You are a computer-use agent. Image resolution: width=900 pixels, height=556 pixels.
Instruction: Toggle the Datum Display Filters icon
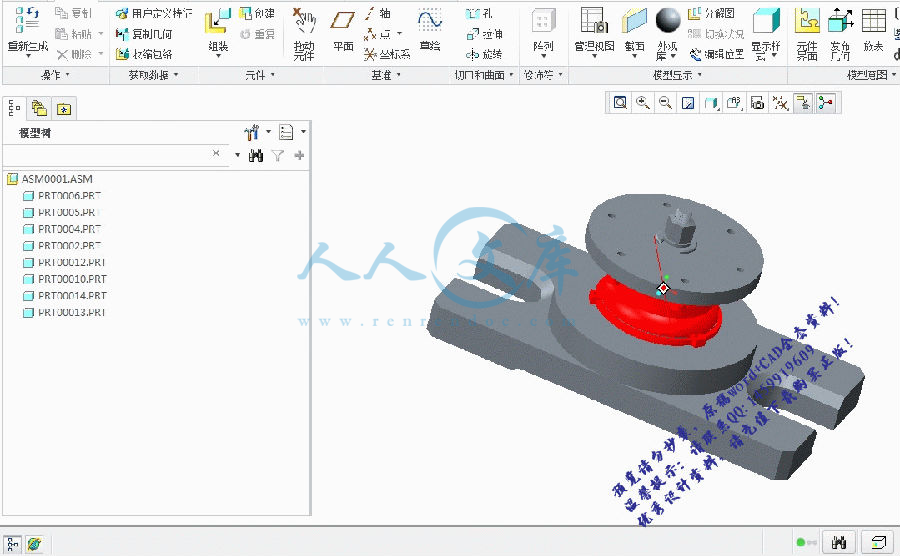(x=779, y=103)
